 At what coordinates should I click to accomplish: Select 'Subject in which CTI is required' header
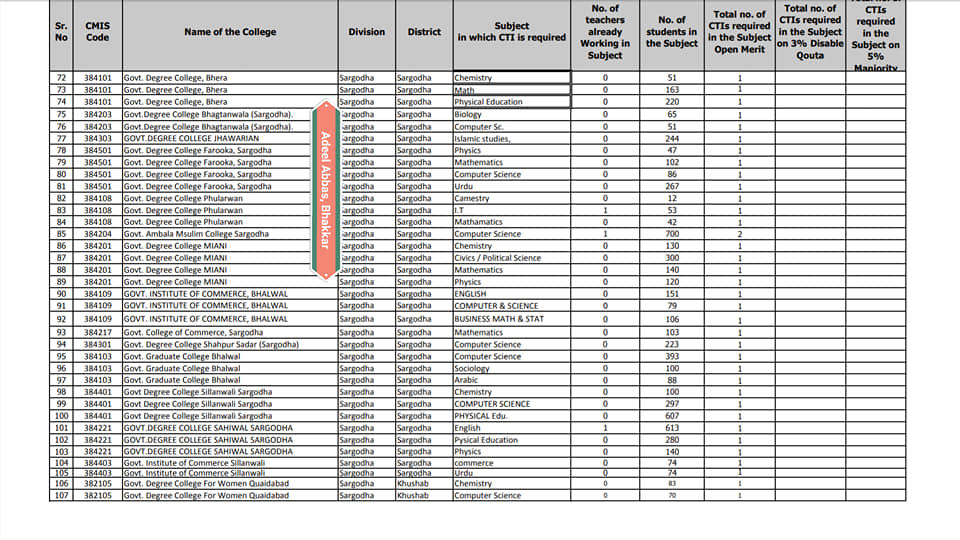point(511,32)
